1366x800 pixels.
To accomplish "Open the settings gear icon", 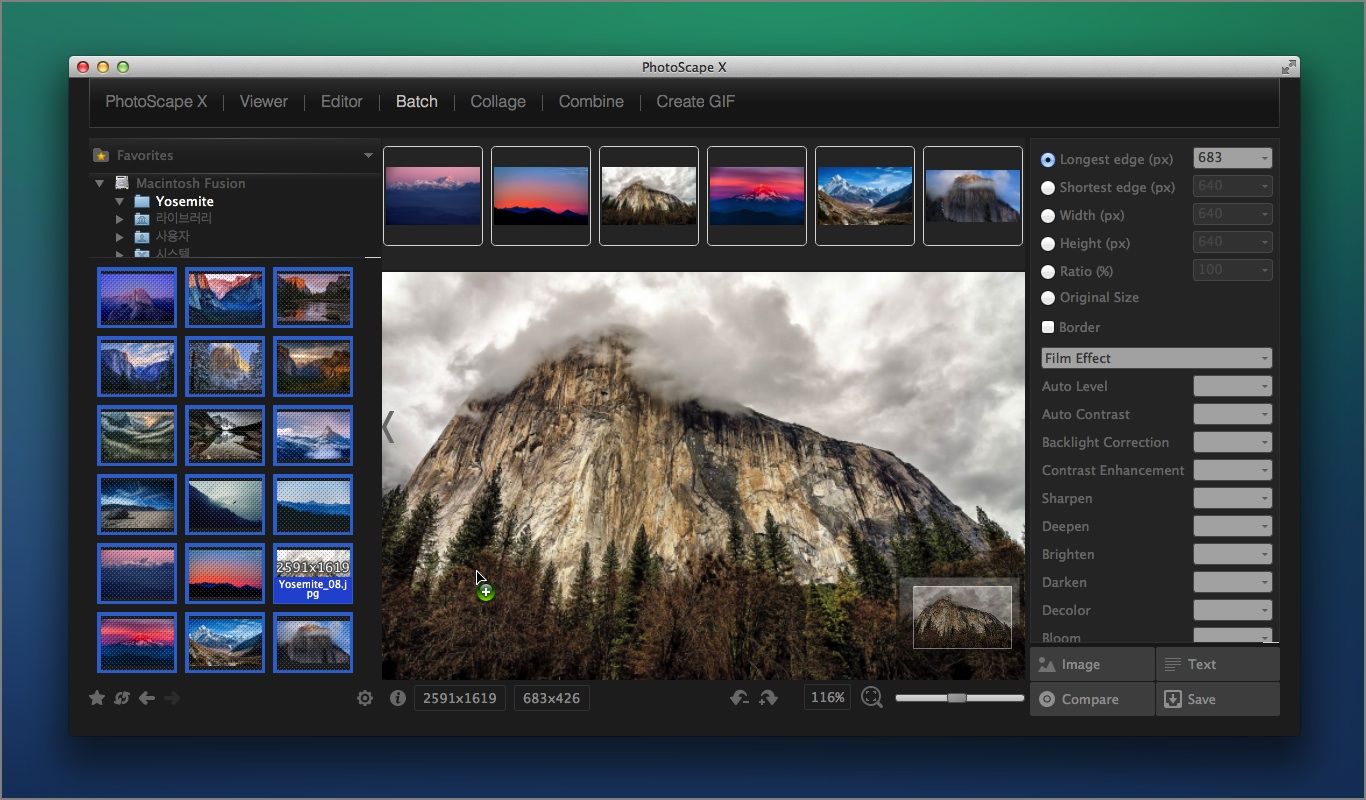I will click(365, 698).
